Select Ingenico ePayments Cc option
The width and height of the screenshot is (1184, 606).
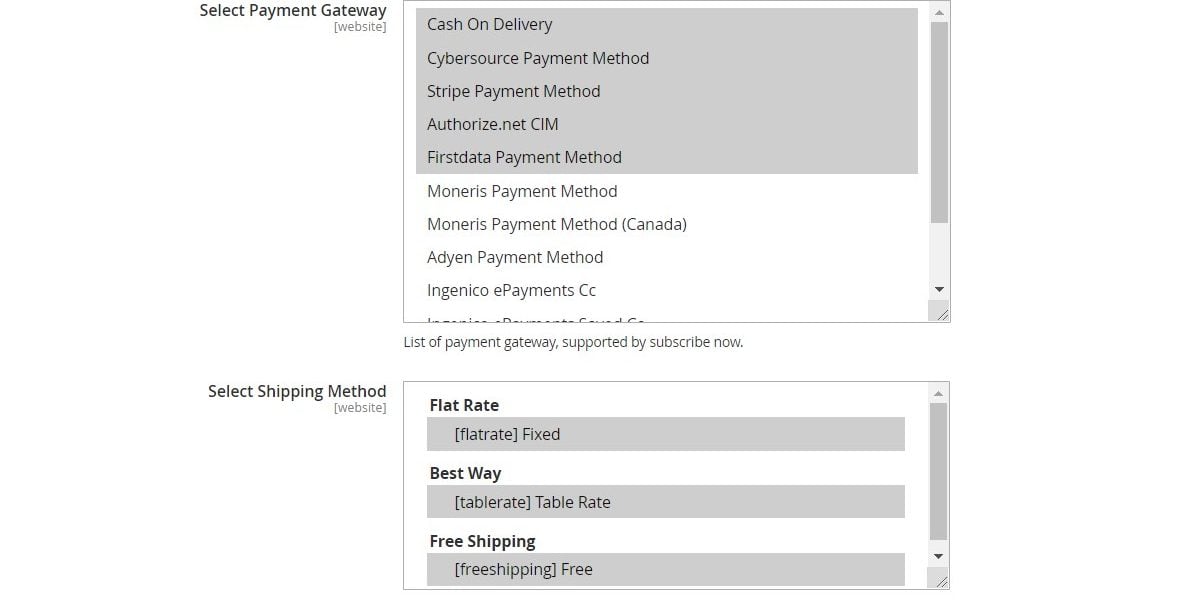(667, 291)
